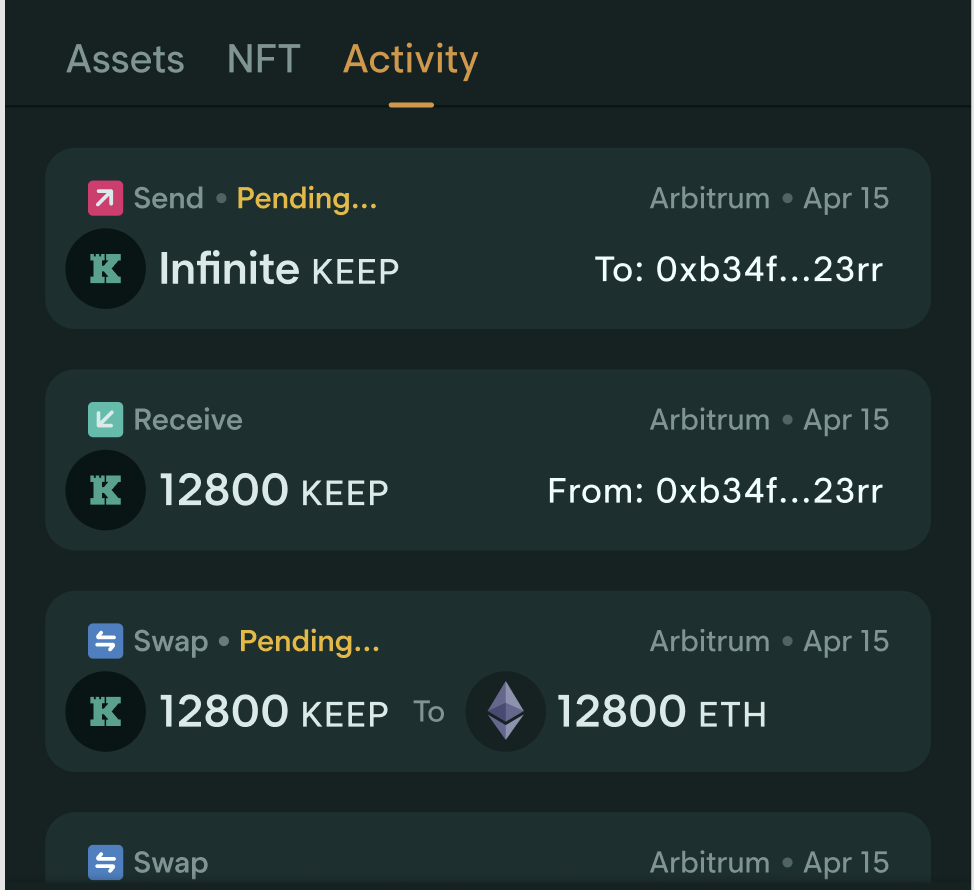Click the KEEP token logo in Receive row
The height and width of the screenshot is (890, 974).
pyautogui.click(x=105, y=490)
